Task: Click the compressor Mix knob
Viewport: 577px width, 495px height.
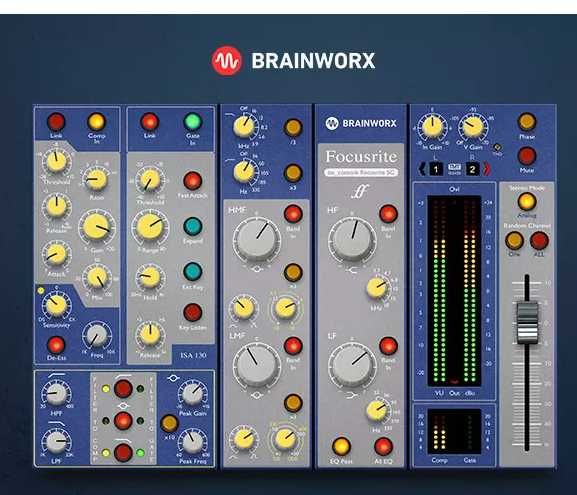Action: point(97,277)
